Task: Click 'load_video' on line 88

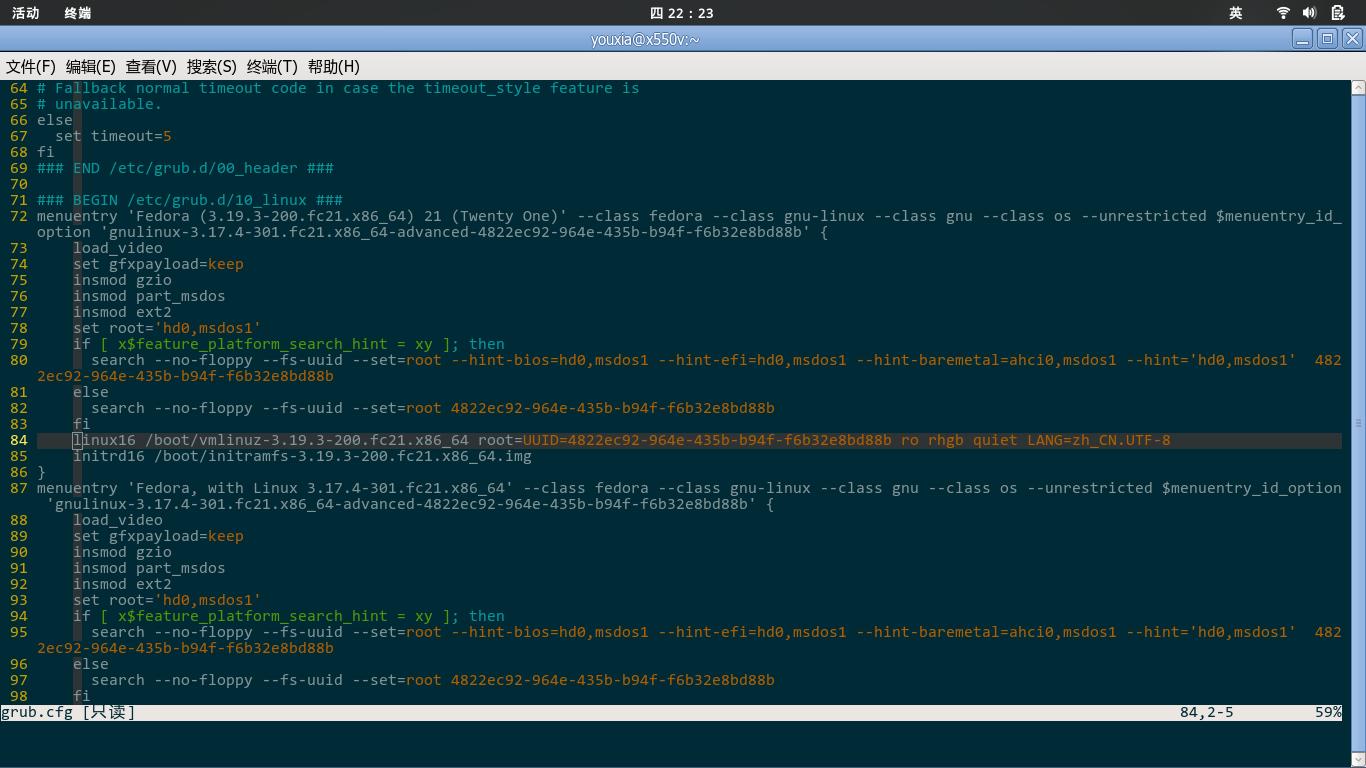Action: click(118, 520)
